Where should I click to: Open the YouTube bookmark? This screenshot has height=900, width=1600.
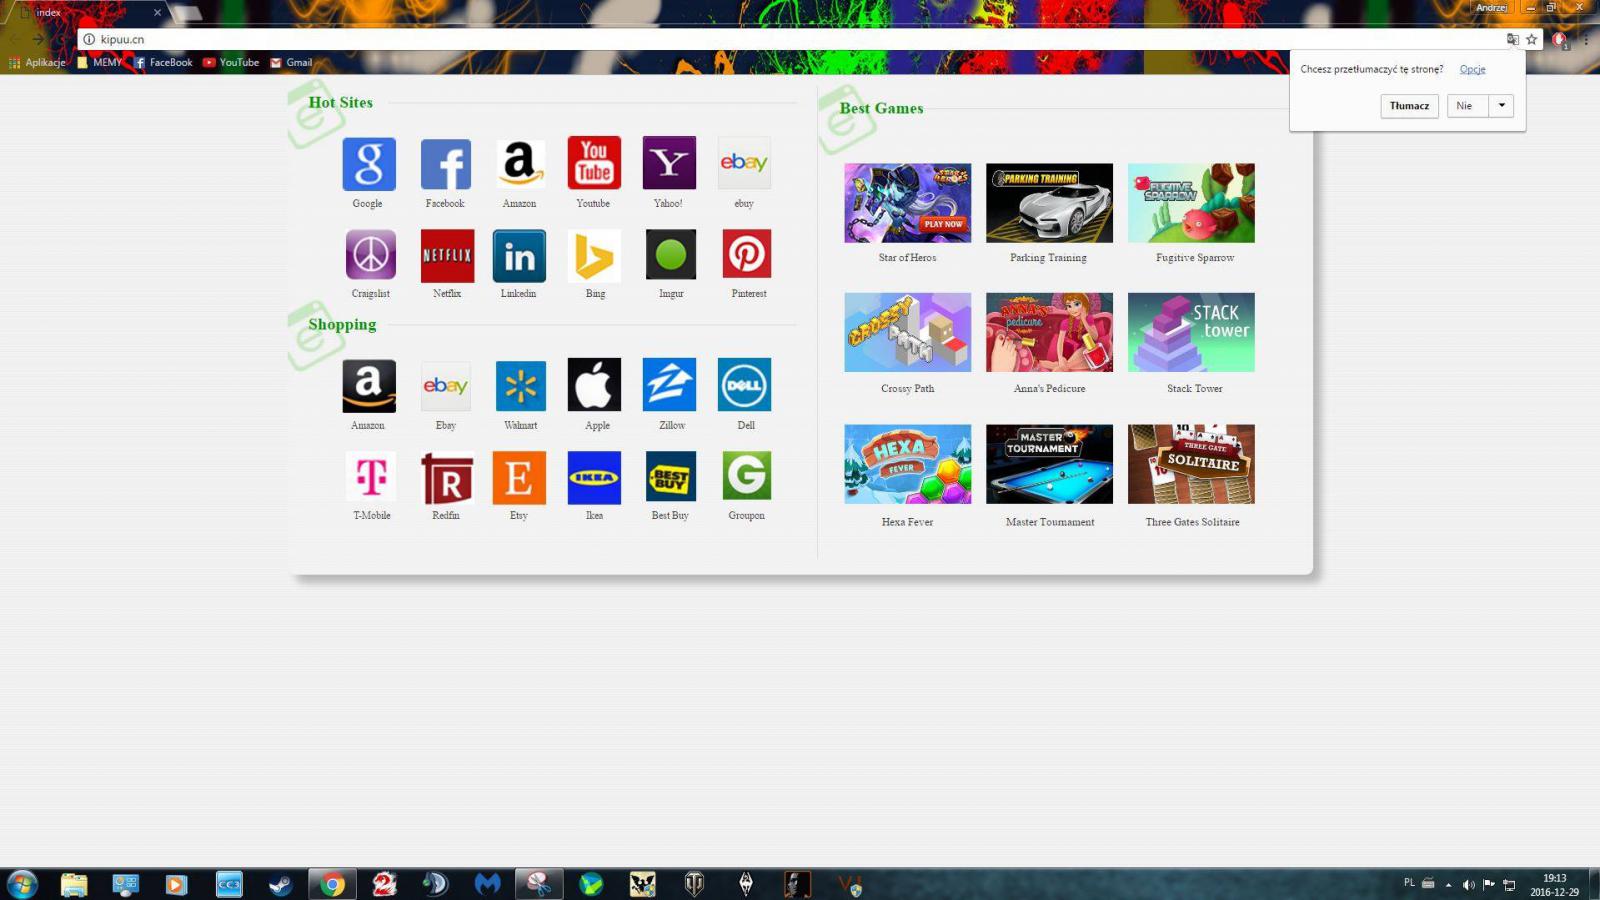pos(231,62)
